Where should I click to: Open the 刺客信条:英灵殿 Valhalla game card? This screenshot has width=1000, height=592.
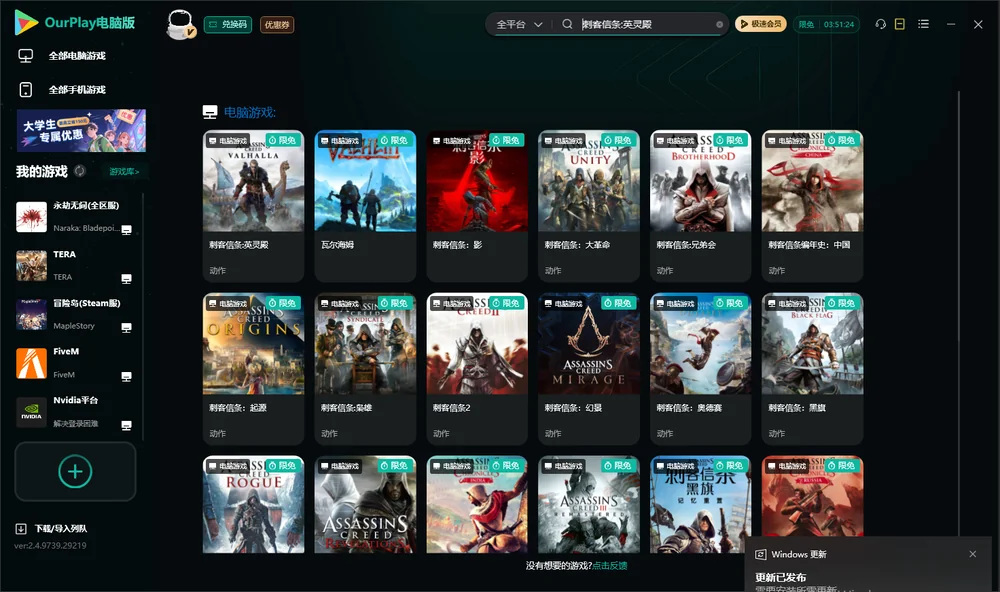point(253,205)
